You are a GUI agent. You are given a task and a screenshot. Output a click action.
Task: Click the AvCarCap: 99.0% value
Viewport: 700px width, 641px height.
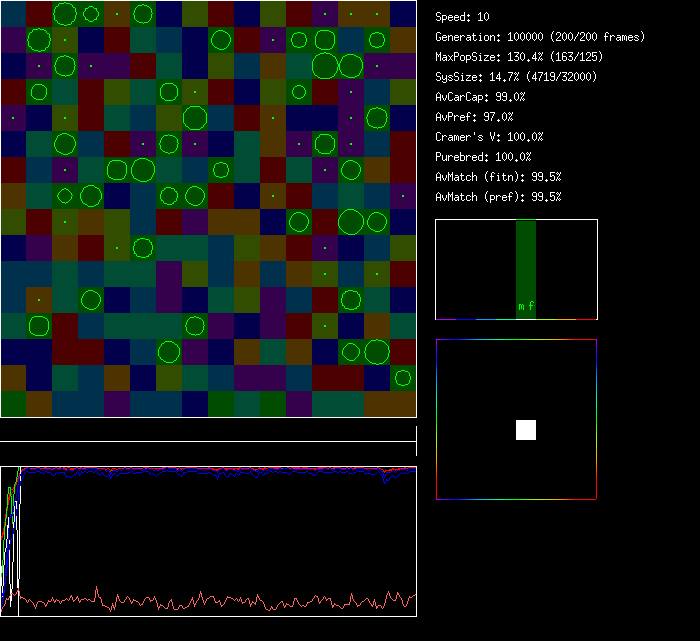pos(480,97)
